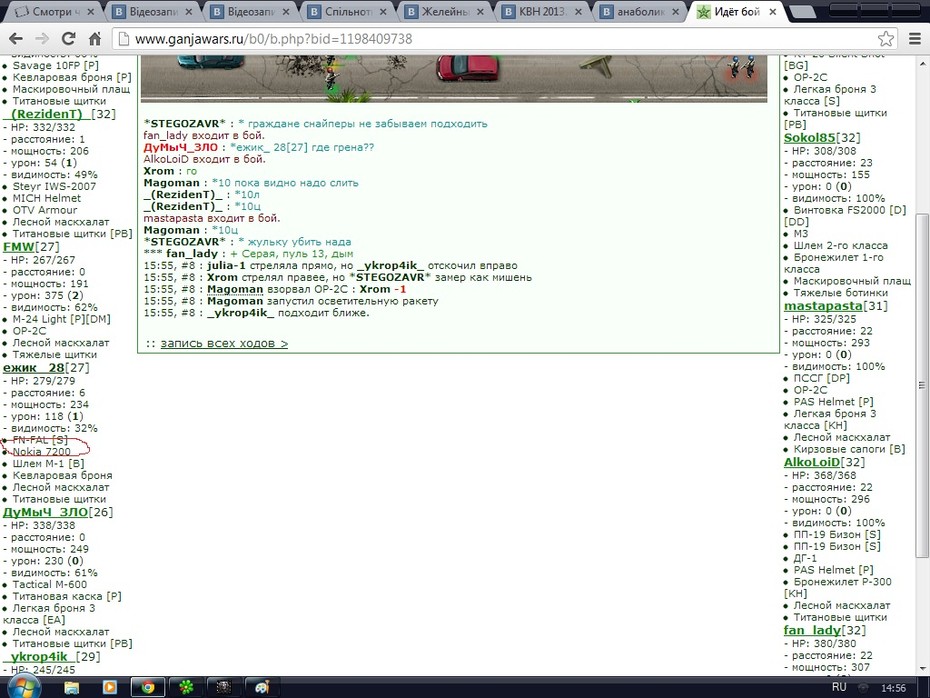Viewport: 930px width, 698px height.
Task: Reload the ganjawars page
Action: (69, 39)
